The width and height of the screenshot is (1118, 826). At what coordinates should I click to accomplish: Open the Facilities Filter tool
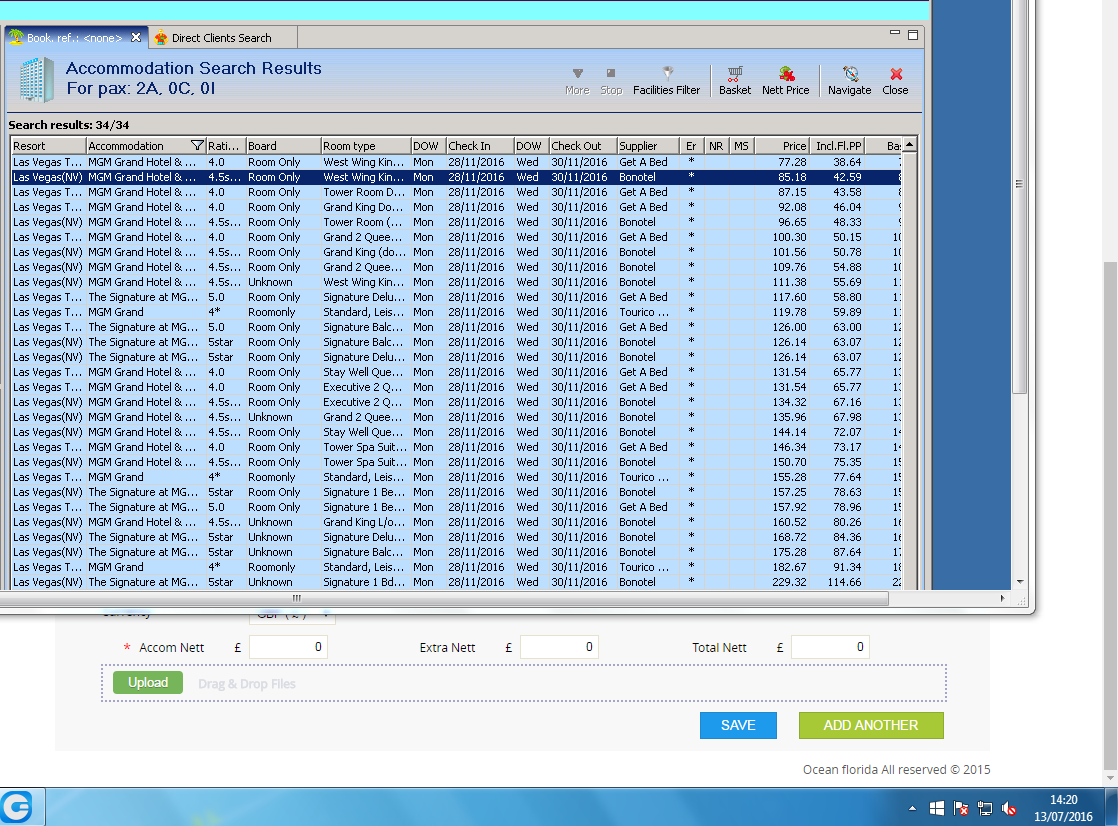click(667, 81)
